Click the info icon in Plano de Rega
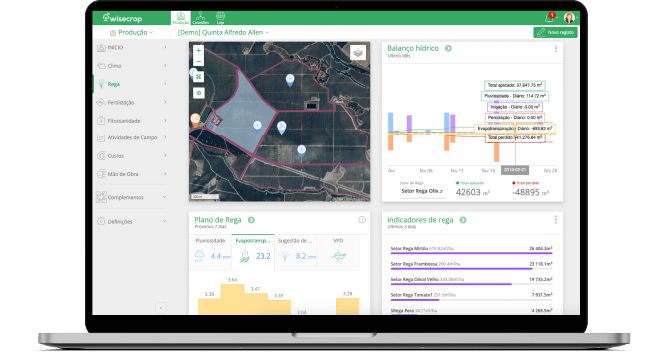This screenshot has height=360, width=666. coord(362,219)
